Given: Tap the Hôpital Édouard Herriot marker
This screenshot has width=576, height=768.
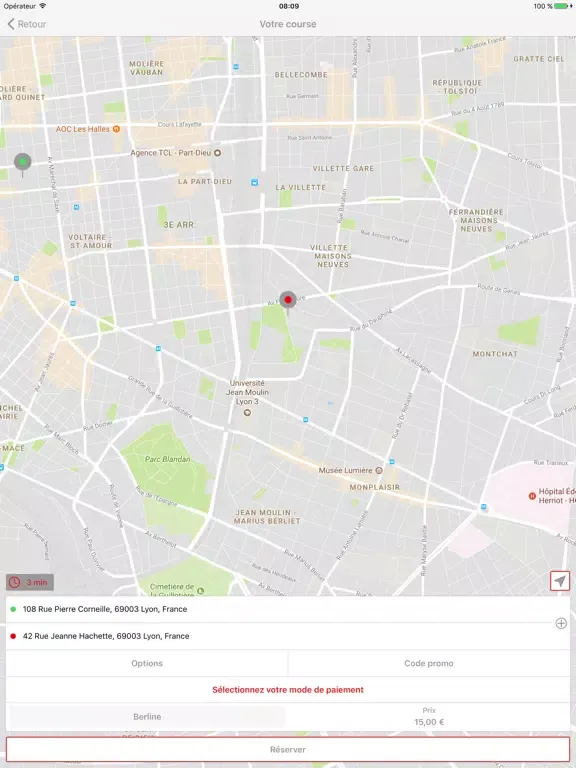Looking at the screenshot, I should [x=532, y=496].
